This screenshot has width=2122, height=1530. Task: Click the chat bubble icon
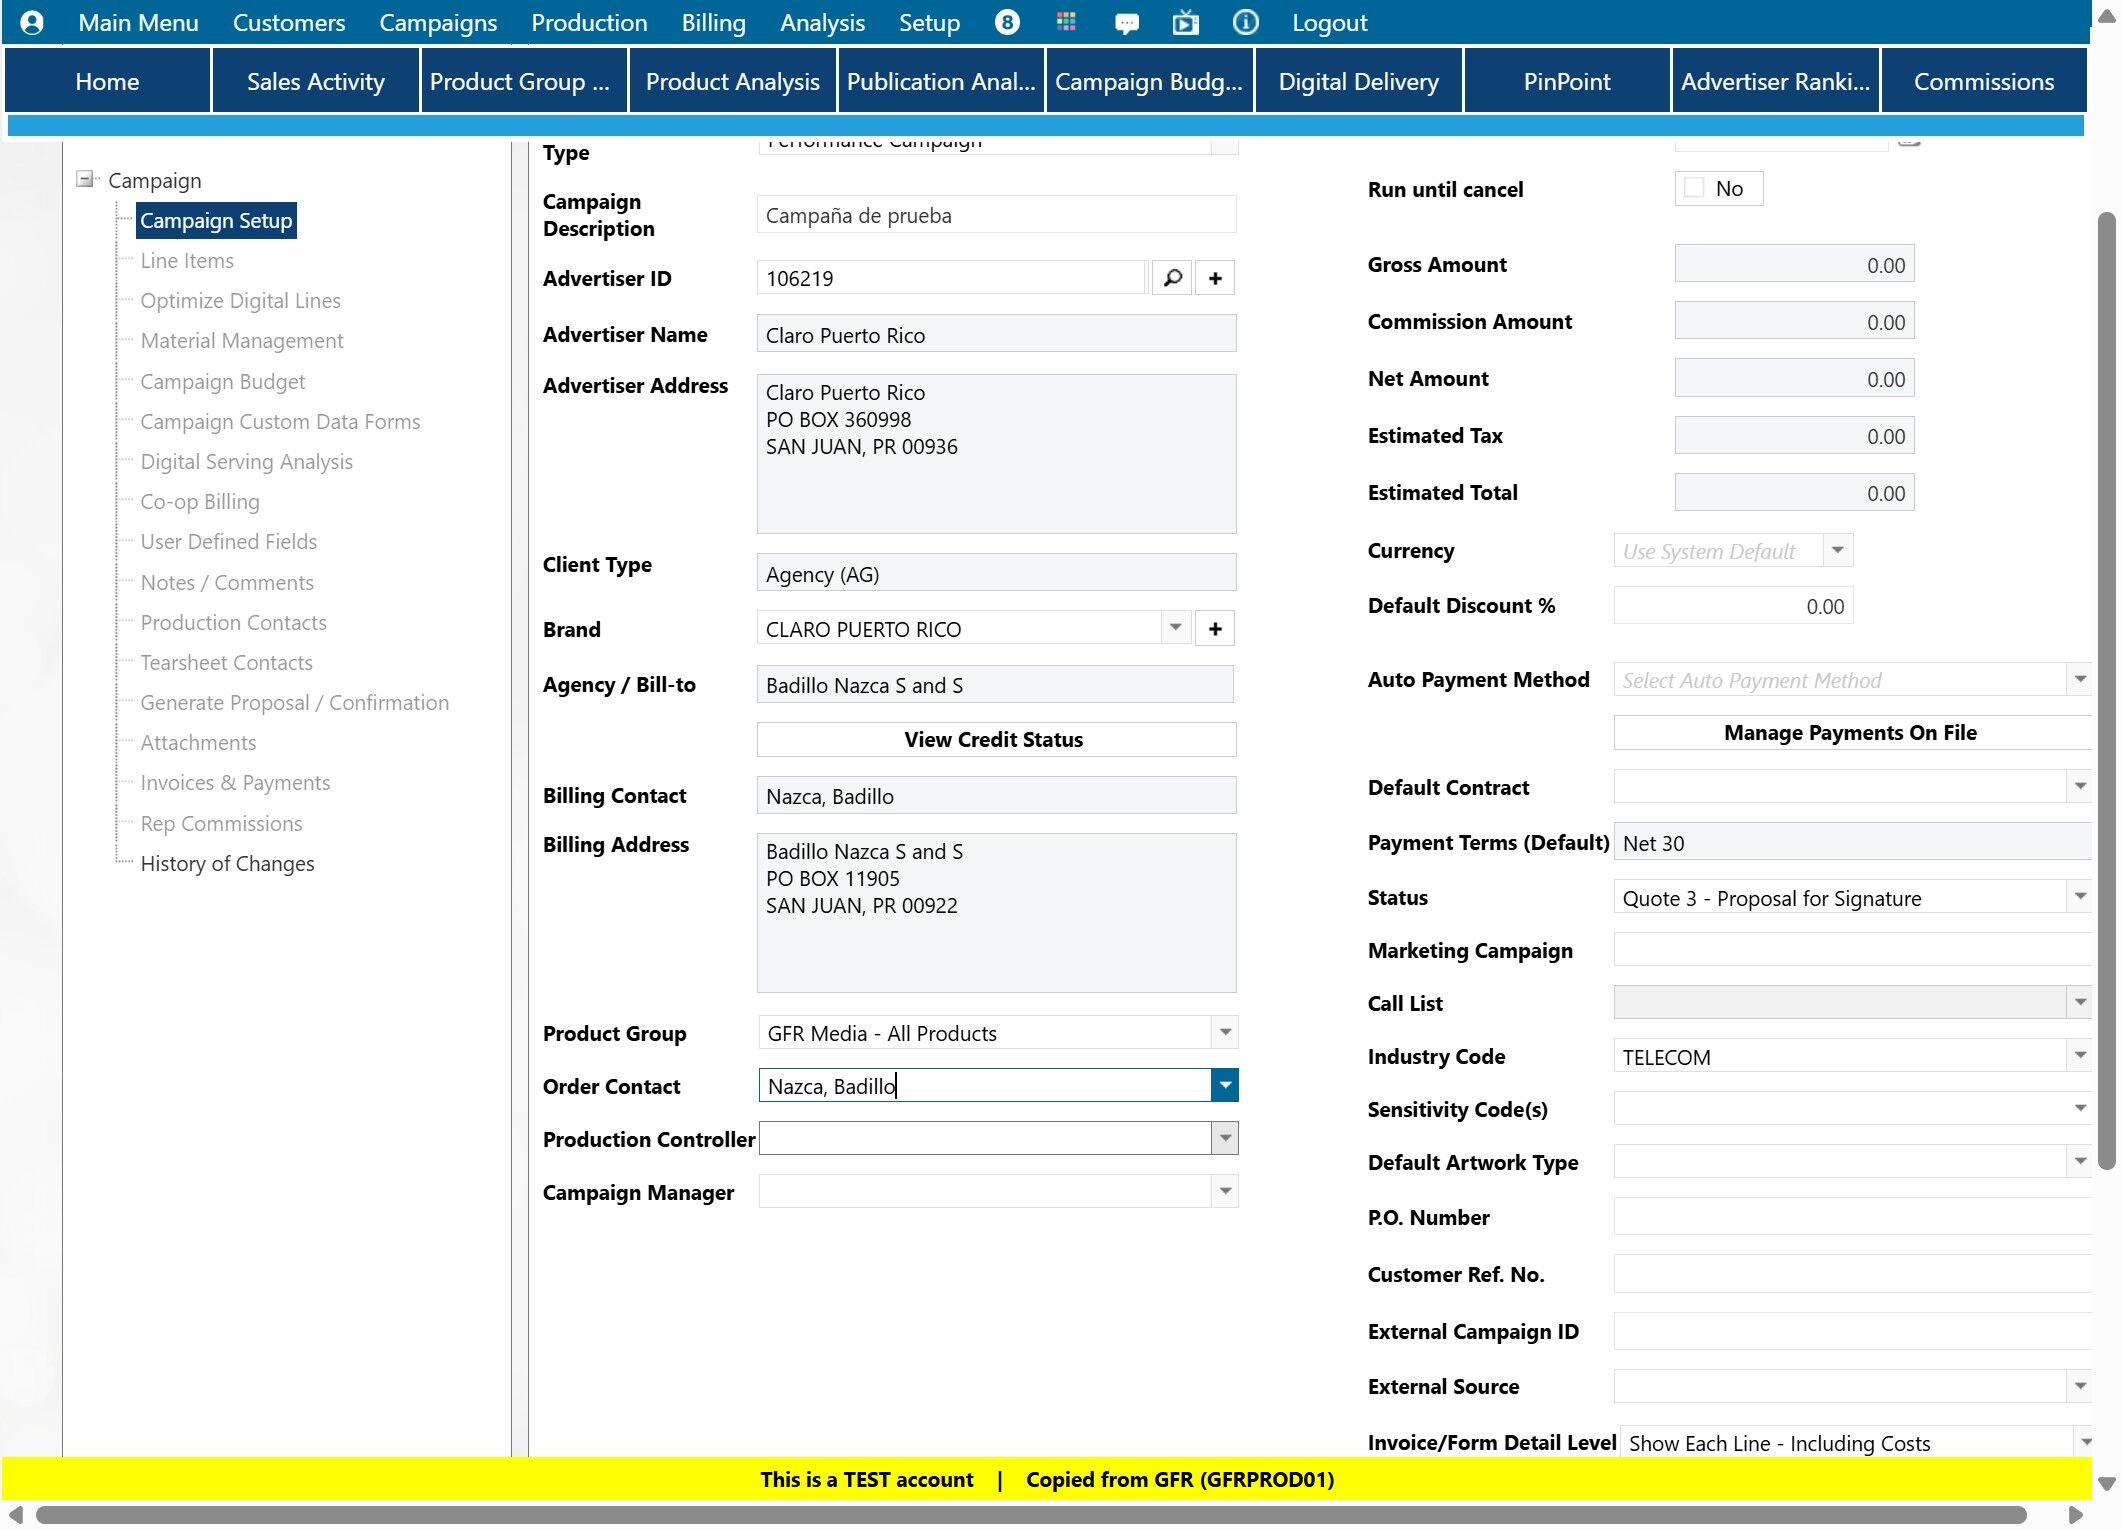point(1126,23)
